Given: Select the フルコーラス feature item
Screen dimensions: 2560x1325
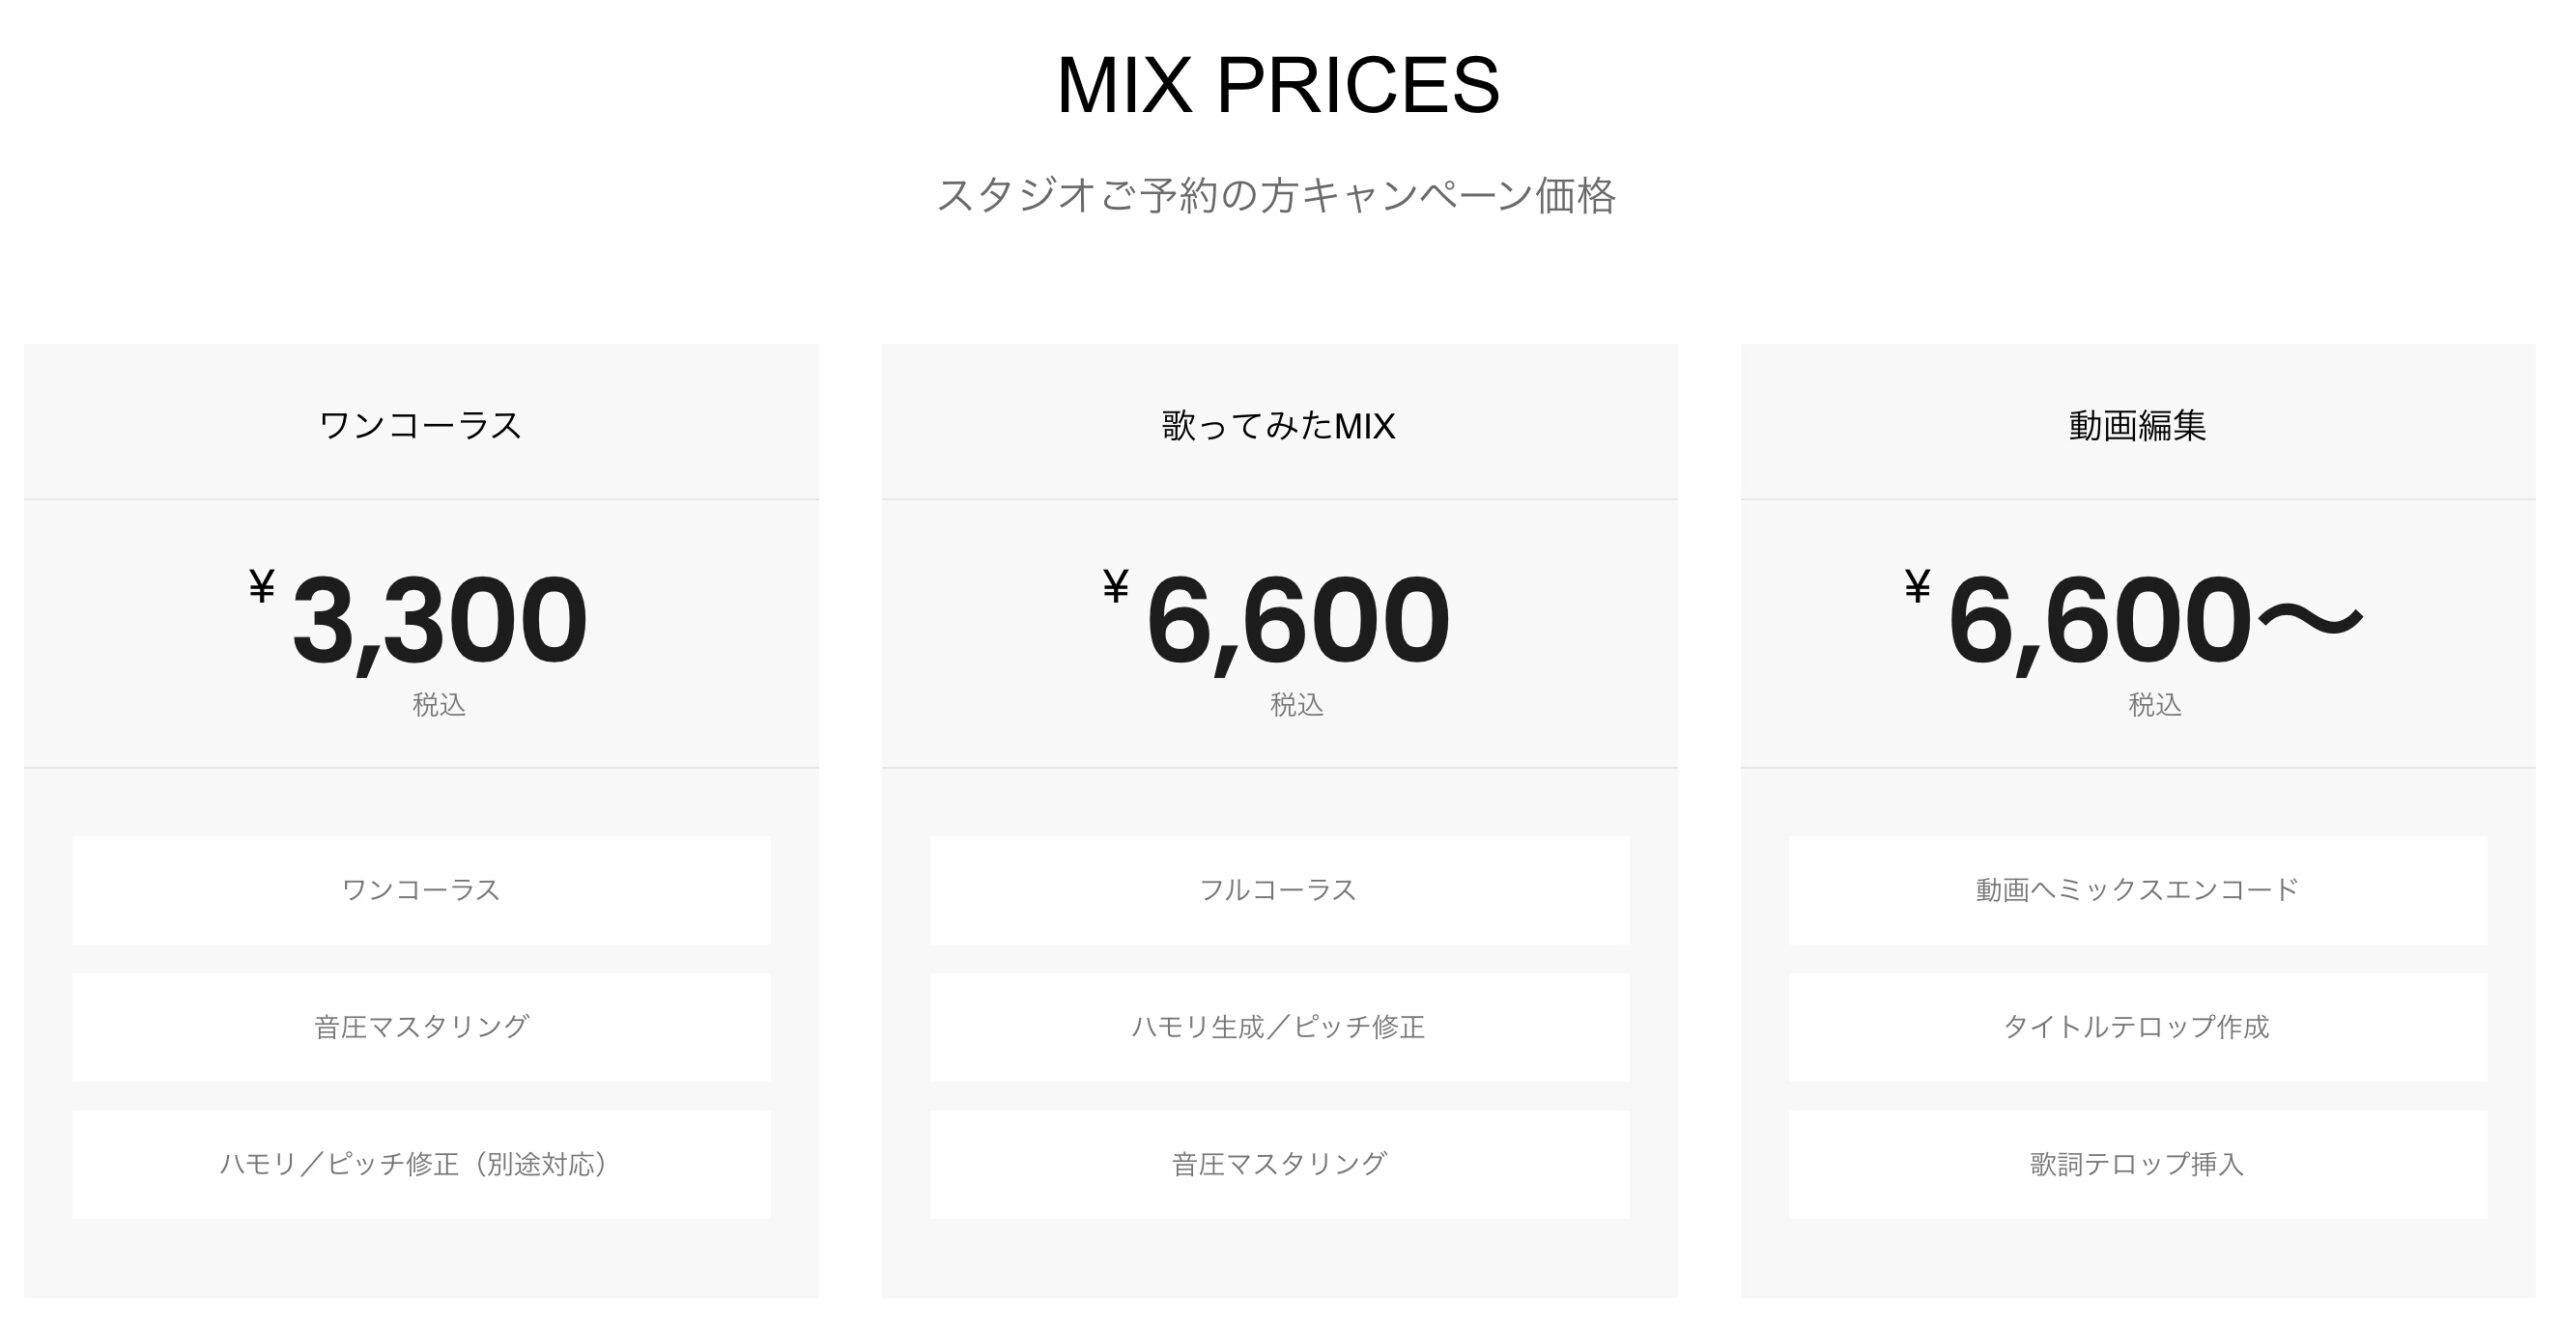Looking at the screenshot, I should (1279, 890).
